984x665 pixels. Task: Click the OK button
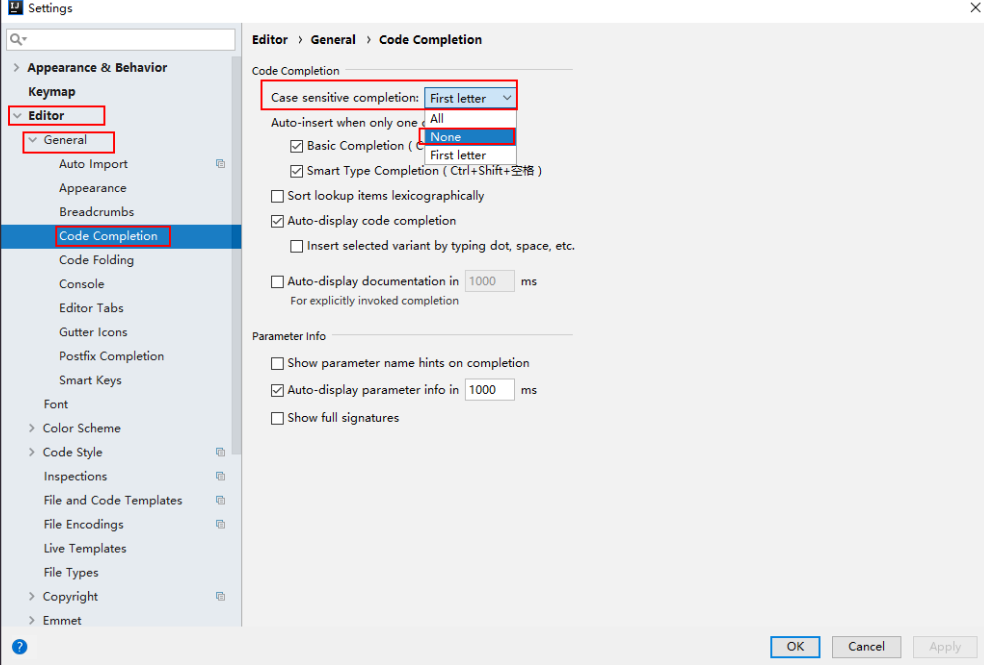795,647
